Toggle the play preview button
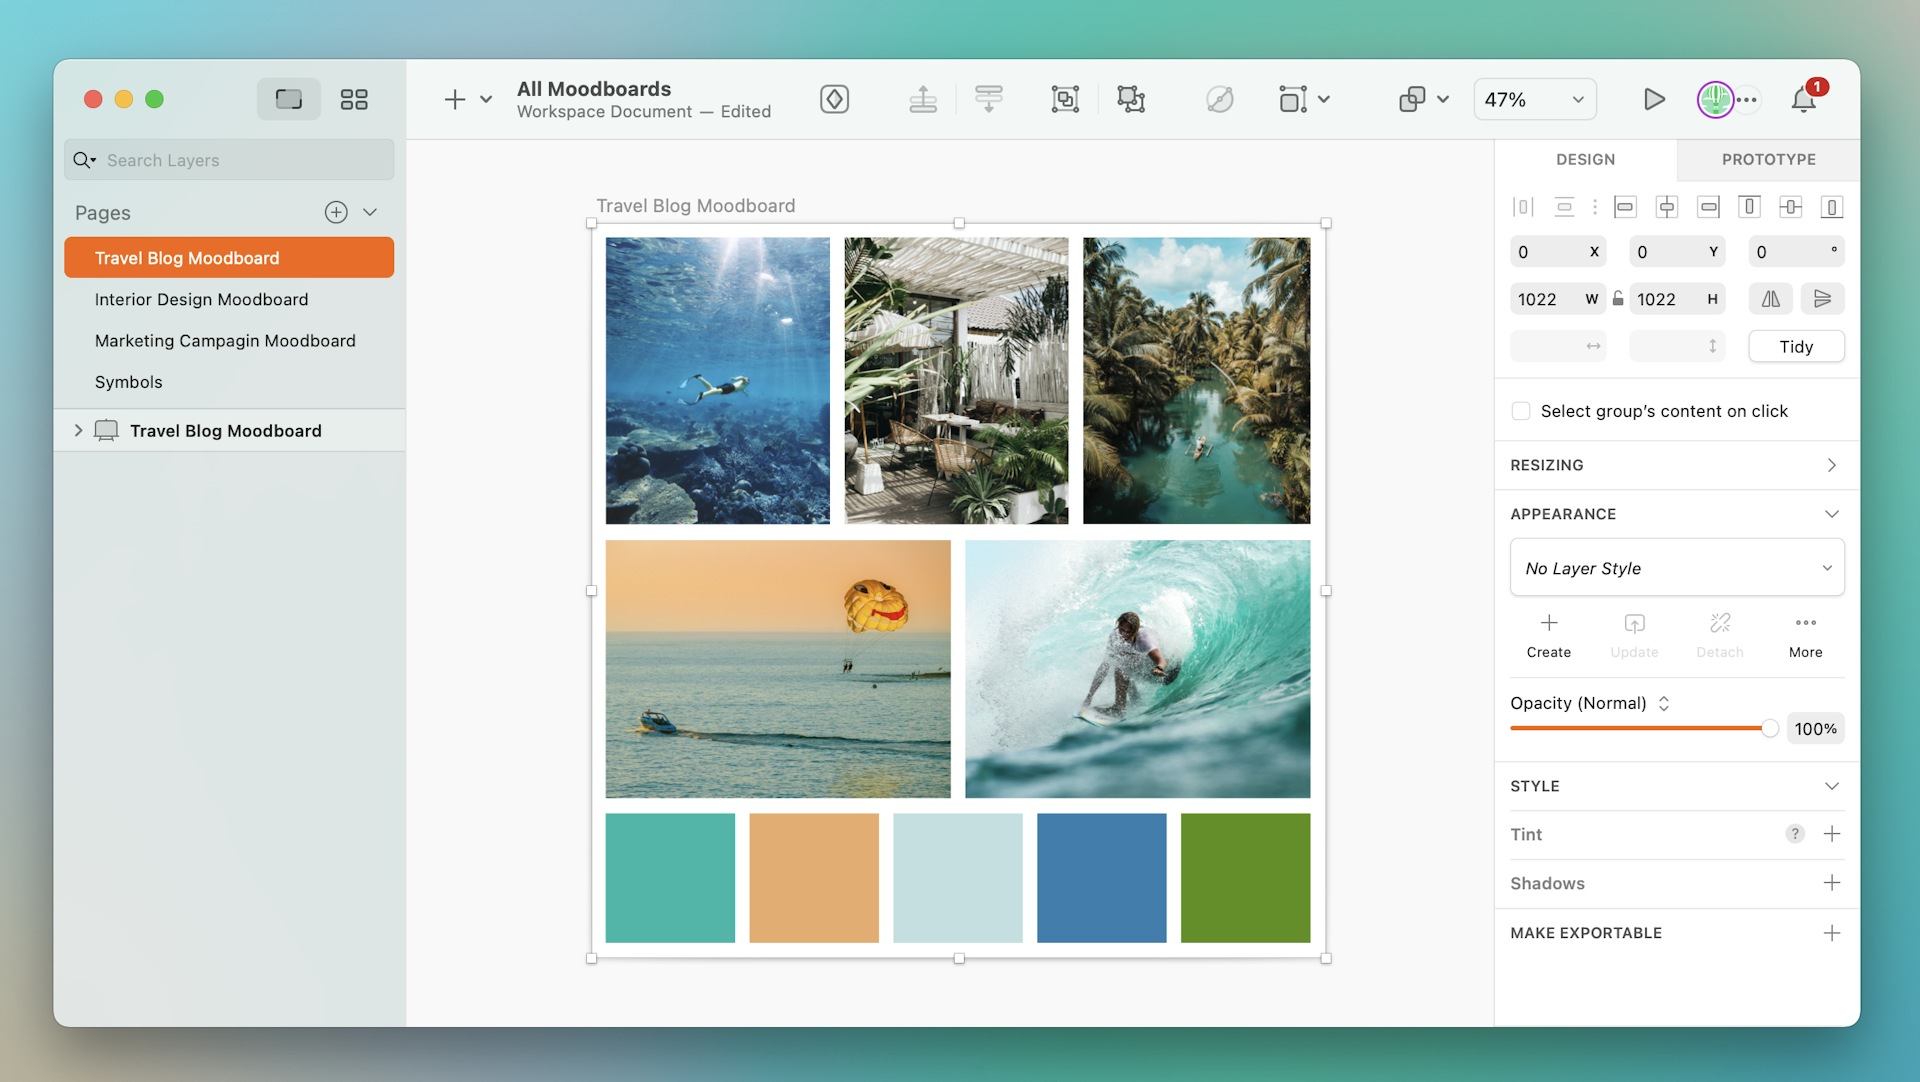Viewport: 1920px width, 1082px height. (x=1654, y=99)
